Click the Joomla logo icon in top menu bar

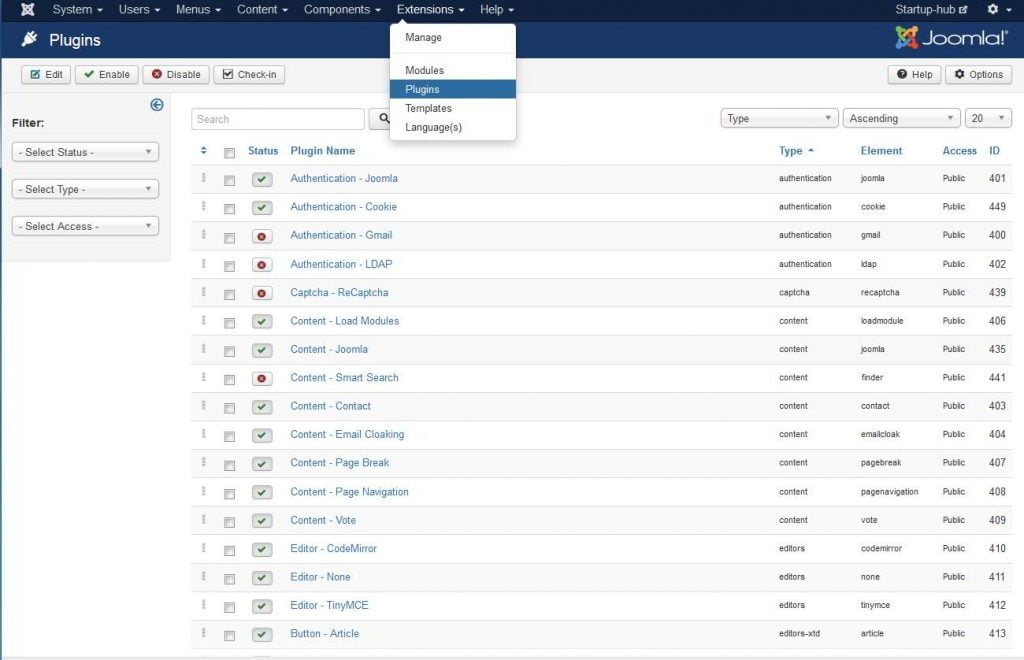(28, 10)
